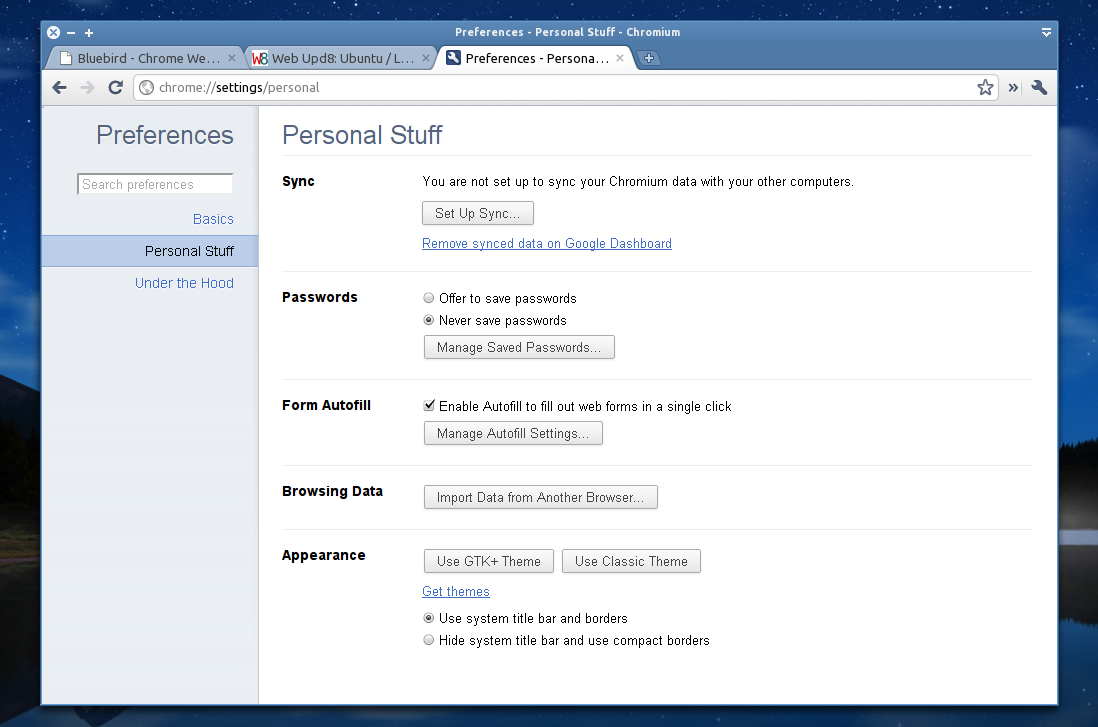Open a new tab with plus button
The height and width of the screenshot is (727, 1098).
click(648, 58)
